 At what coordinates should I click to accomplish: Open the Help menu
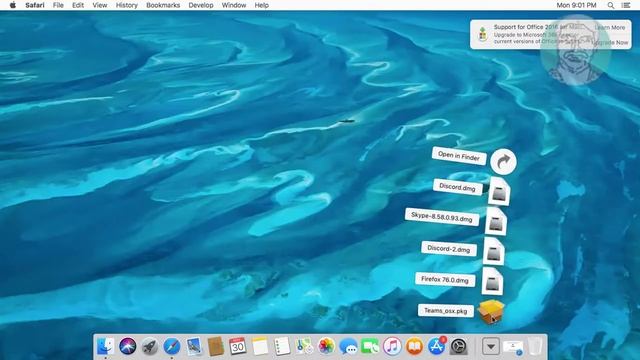click(x=262, y=5)
